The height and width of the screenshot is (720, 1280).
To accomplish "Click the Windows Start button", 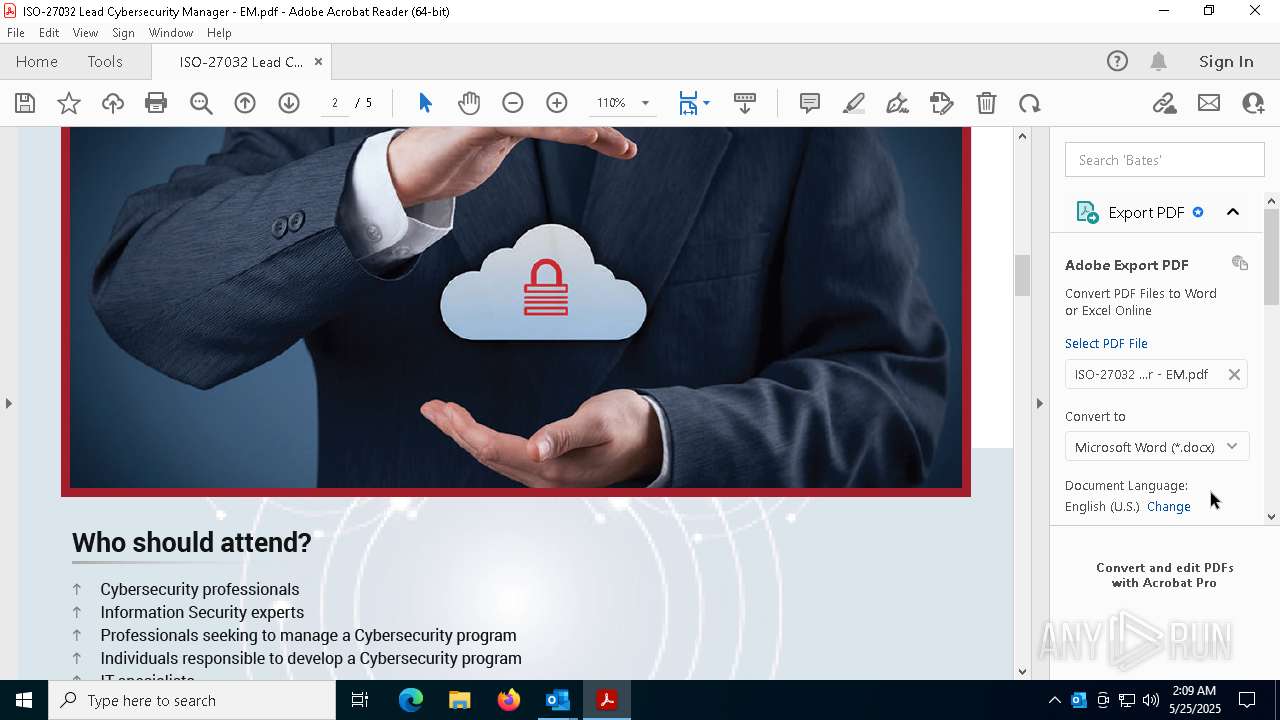I will pos(24,700).
